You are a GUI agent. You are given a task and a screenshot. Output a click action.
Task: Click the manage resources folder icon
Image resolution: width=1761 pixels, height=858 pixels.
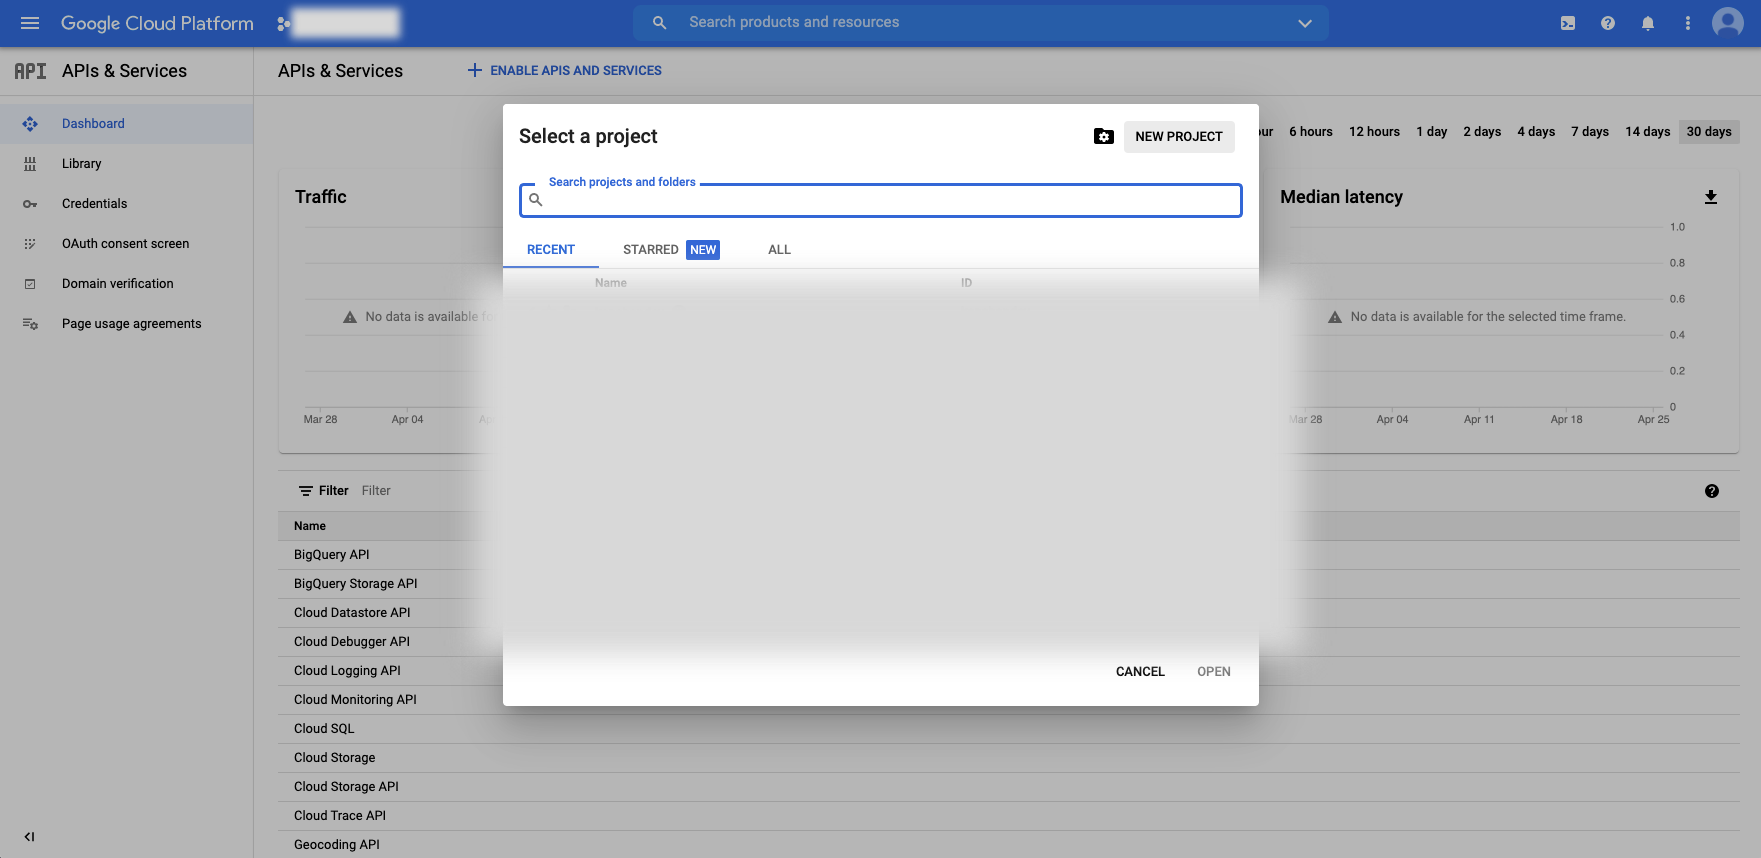[x=1104, y=136]
